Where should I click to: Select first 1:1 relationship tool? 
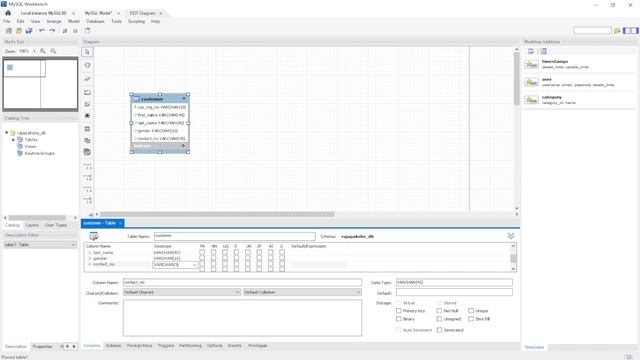(x=88, y=167)
